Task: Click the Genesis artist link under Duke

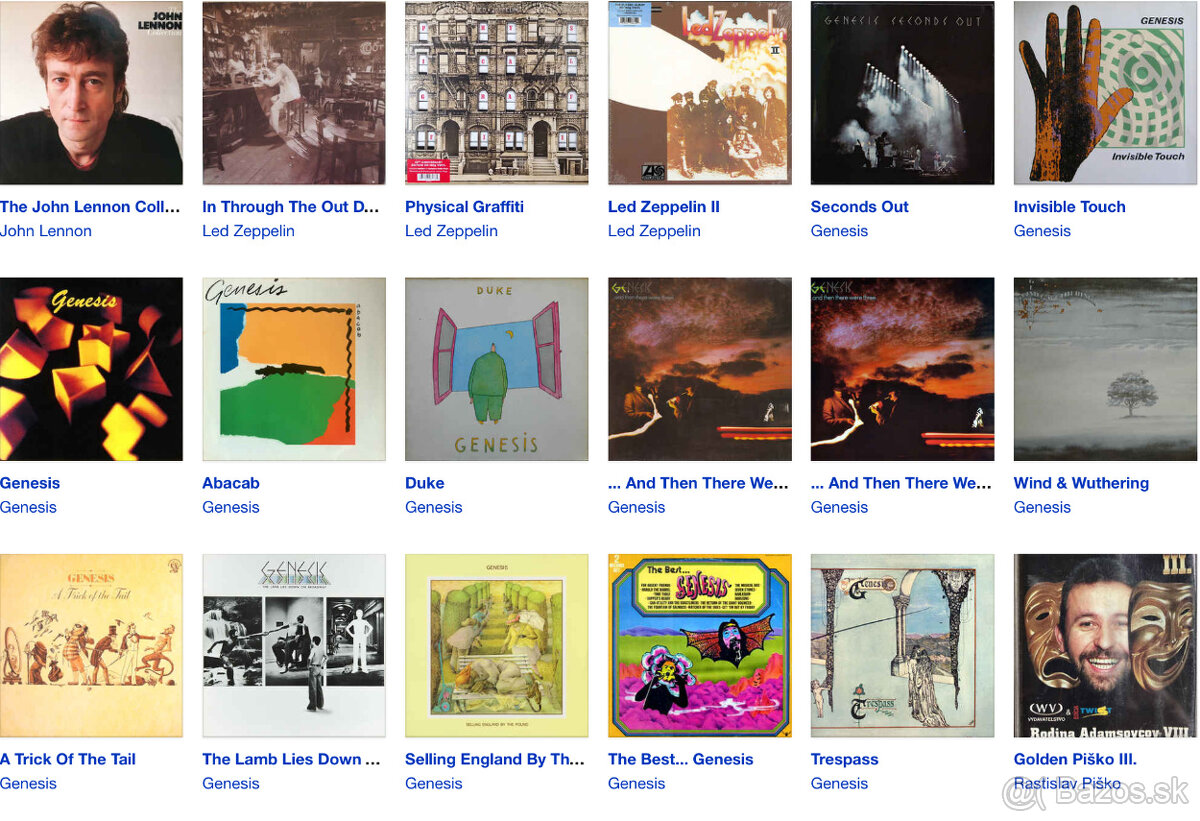Action: pos(434,507)
